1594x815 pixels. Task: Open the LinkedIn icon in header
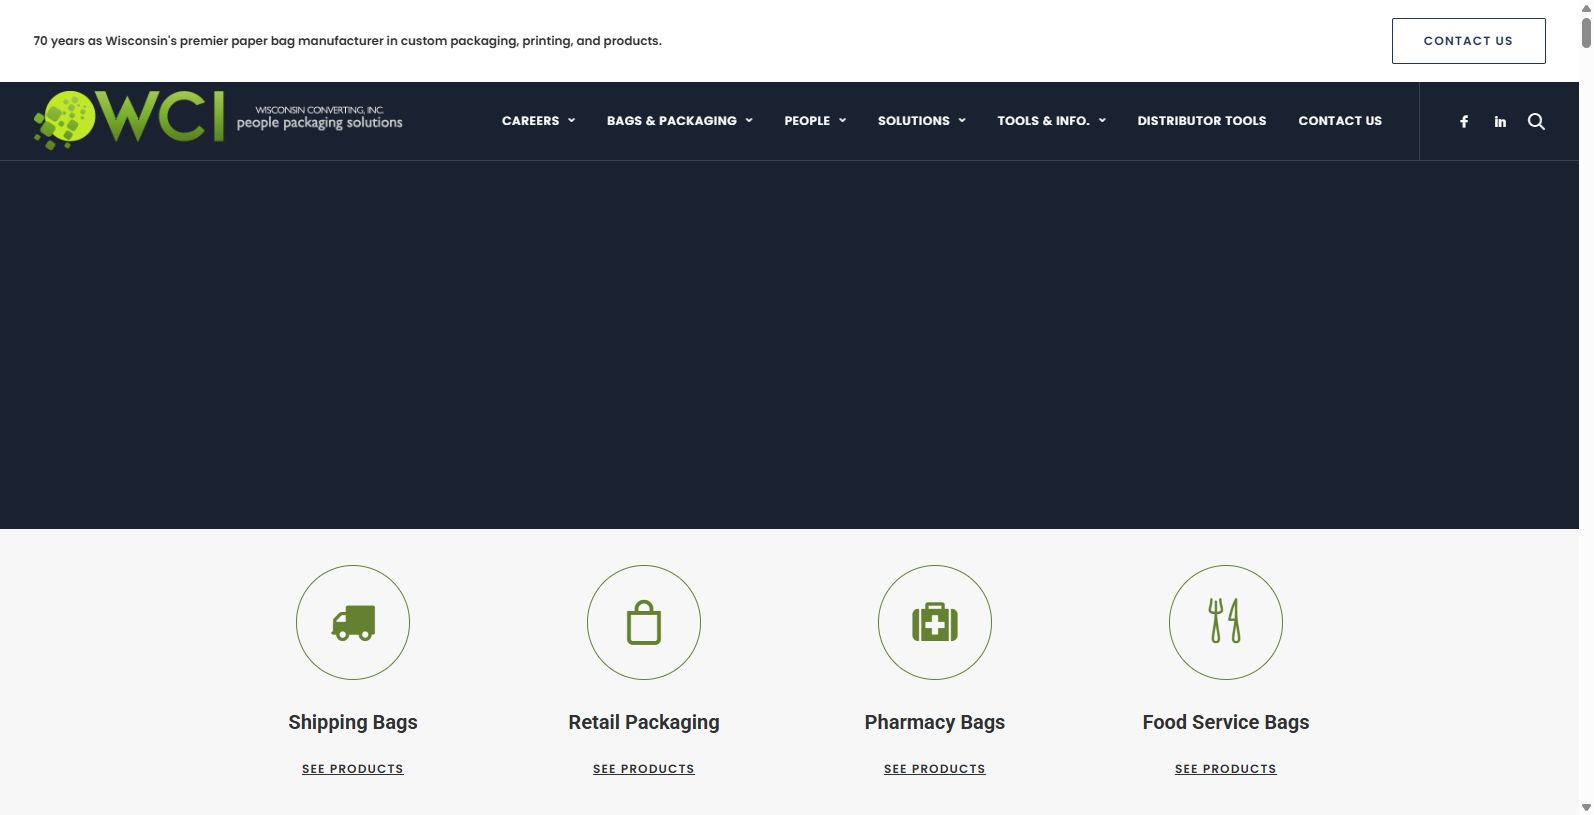pyautogui.click(x=1500, y=121)
